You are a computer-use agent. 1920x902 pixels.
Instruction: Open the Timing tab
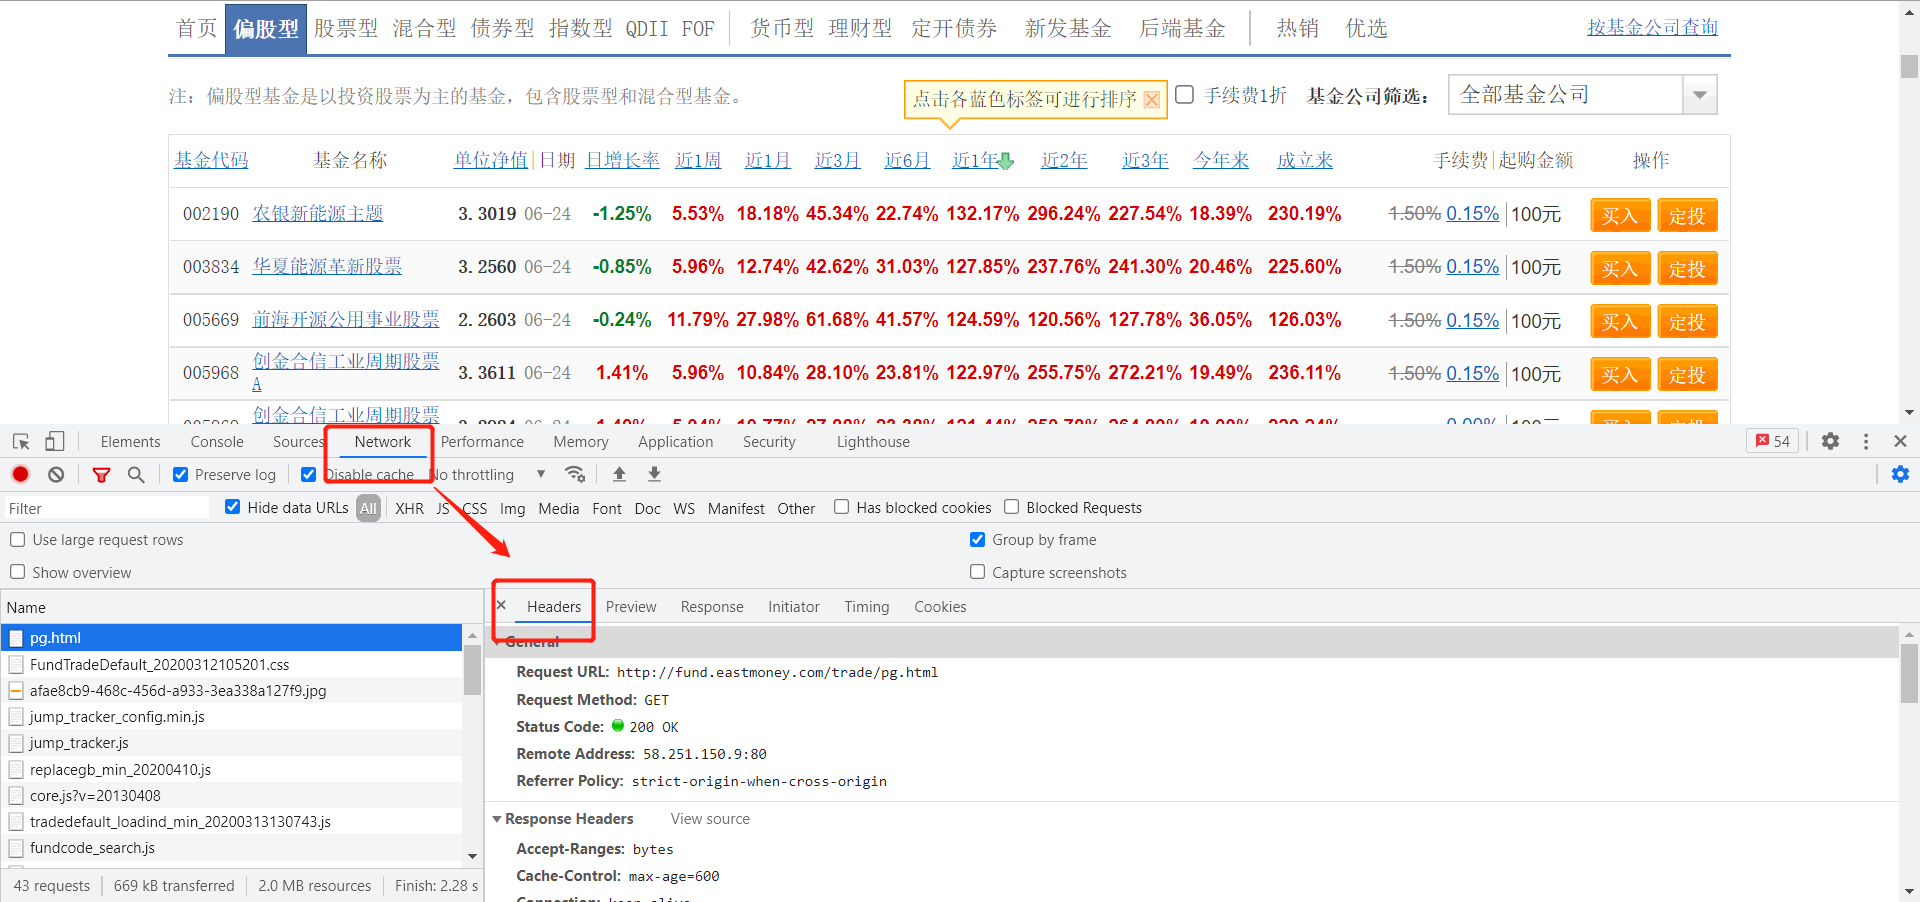(x=866, y=606)
